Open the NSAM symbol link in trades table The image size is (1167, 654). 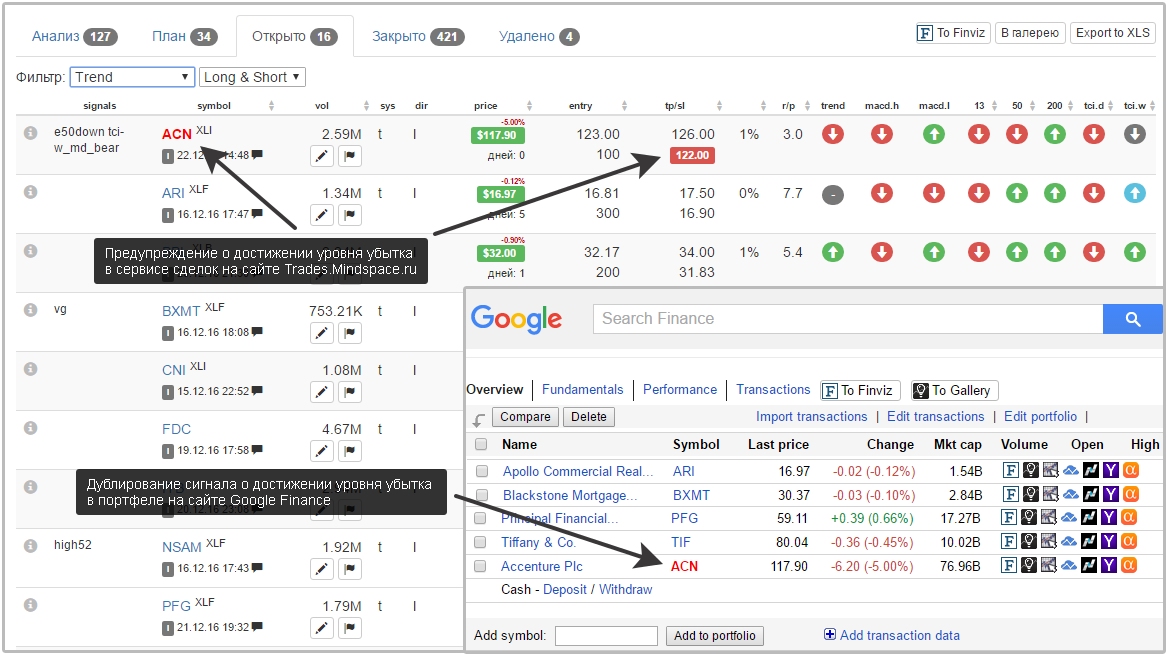pos(182,547)
